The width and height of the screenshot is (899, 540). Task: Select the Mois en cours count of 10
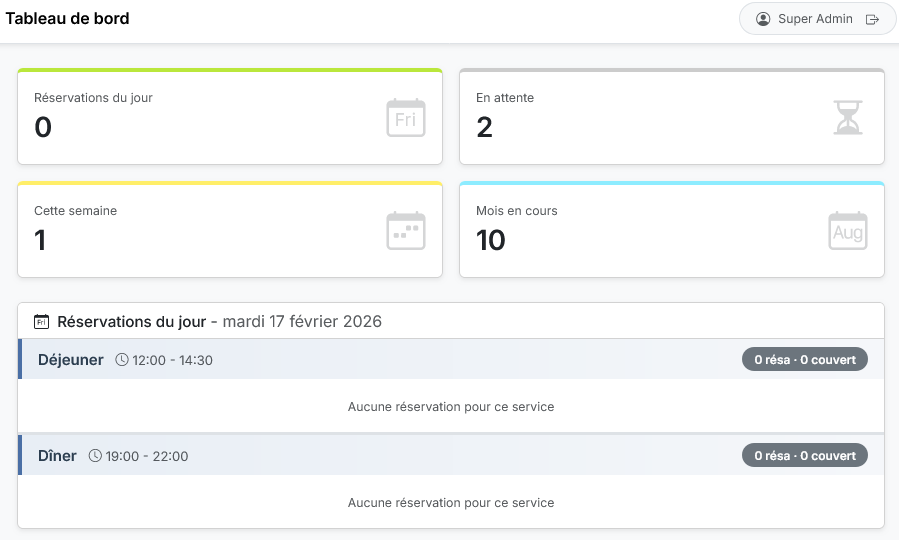(490, 240)
